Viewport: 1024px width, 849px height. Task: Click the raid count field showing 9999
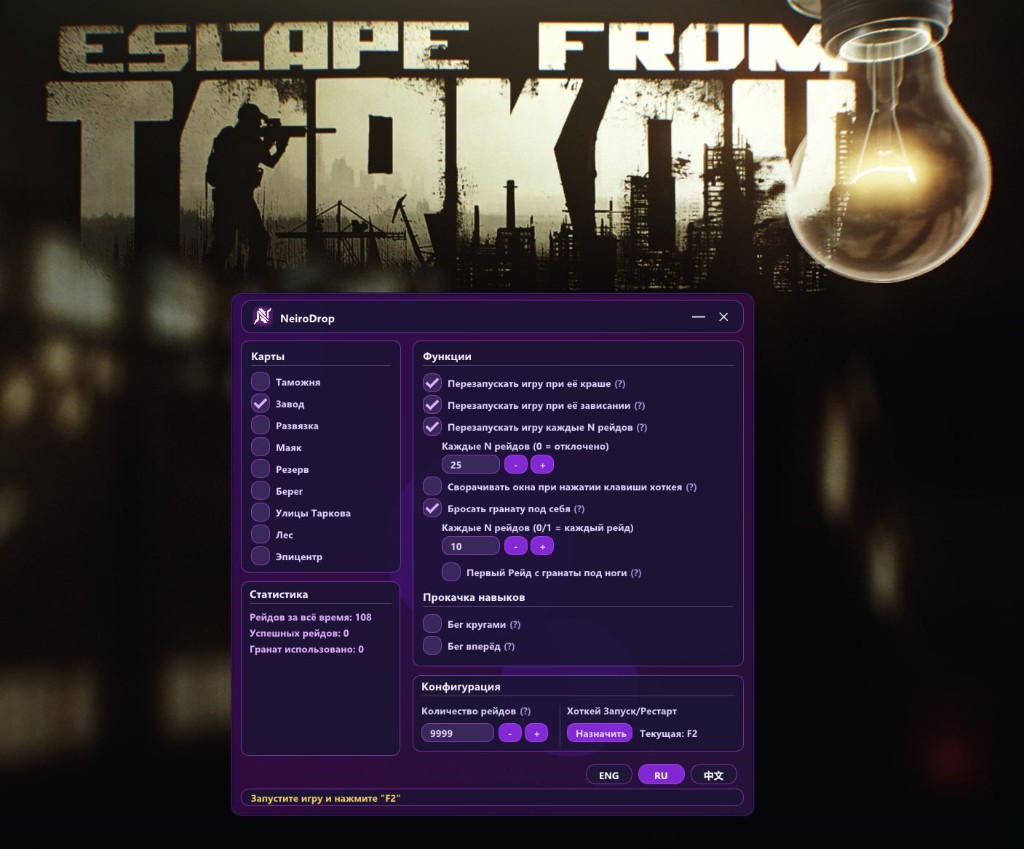pyautogui.click(x=457, y=733)
